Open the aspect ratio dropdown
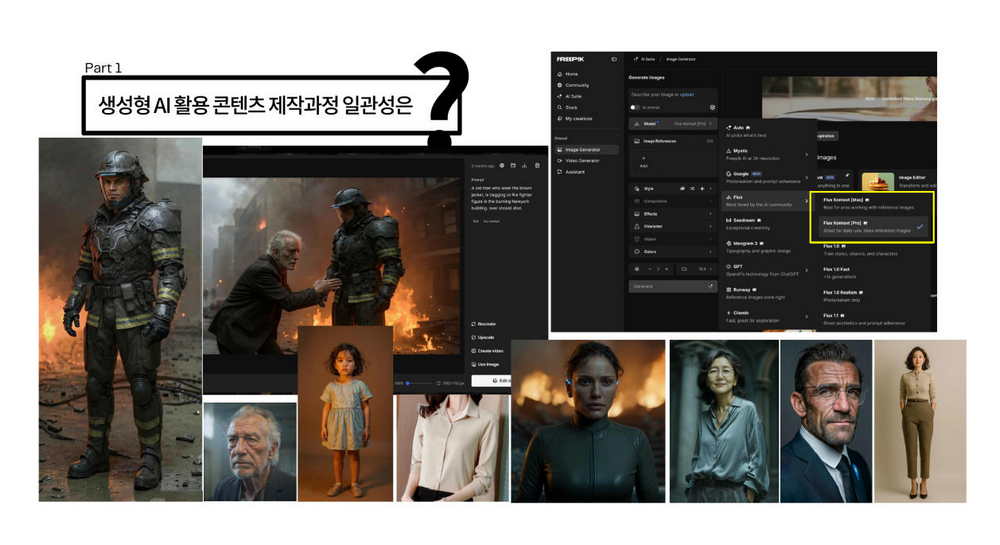 click(696, 269)
